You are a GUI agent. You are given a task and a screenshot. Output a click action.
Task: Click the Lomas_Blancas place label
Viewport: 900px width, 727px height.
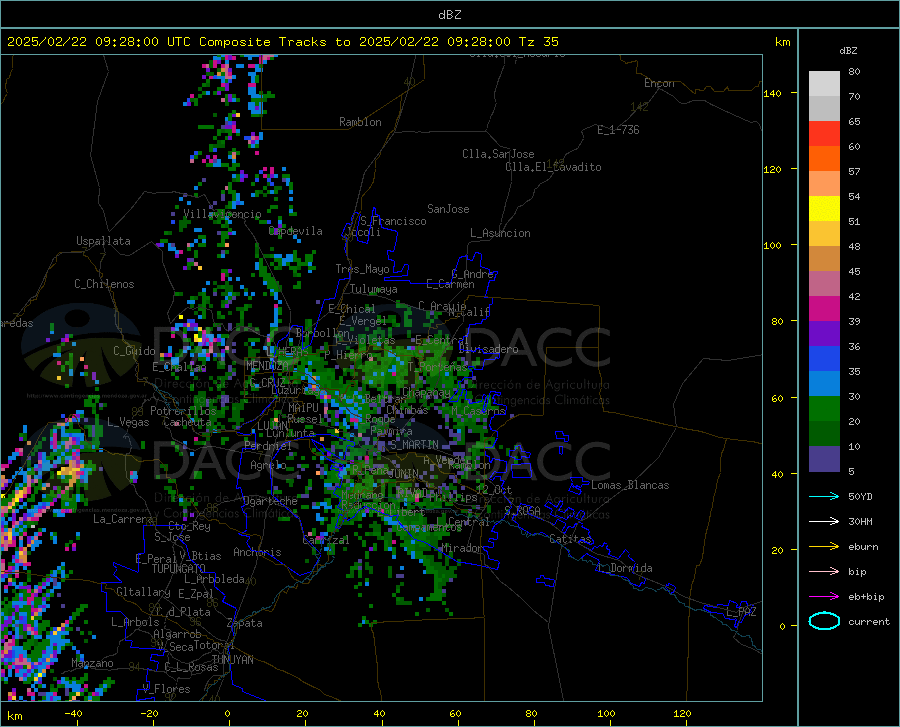[x=630, y=485]
